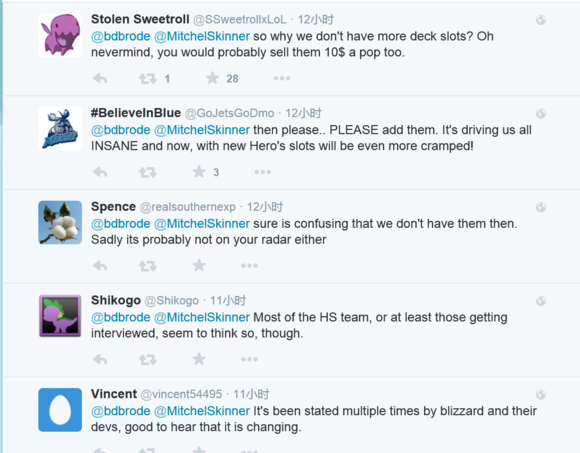This screenshot has height=453, width=580.
Task: Open Spence's profile name link
Action: pyautogui.click(x=114, y=206)
